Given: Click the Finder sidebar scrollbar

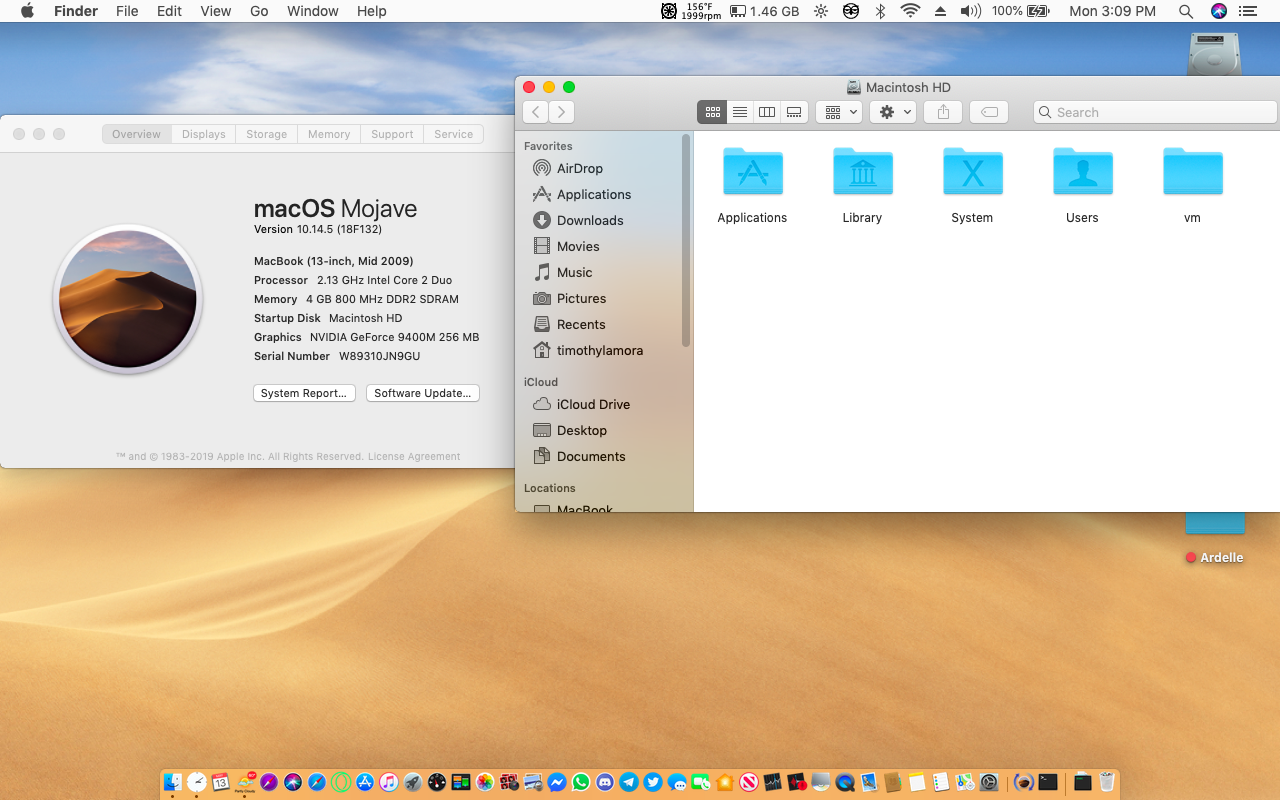Looking at the screenshot, I should 686,240.
